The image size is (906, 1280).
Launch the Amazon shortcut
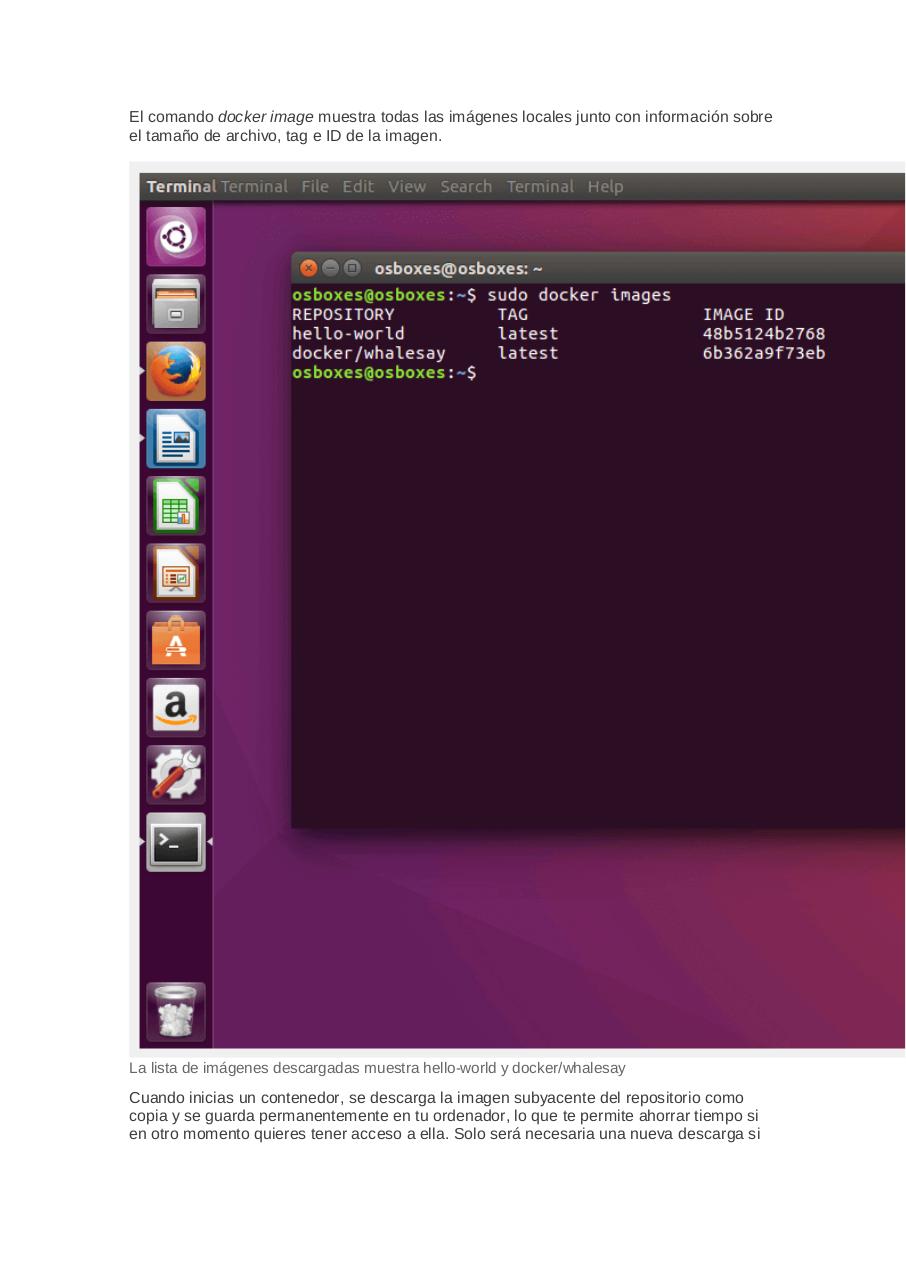click(175, 707)
